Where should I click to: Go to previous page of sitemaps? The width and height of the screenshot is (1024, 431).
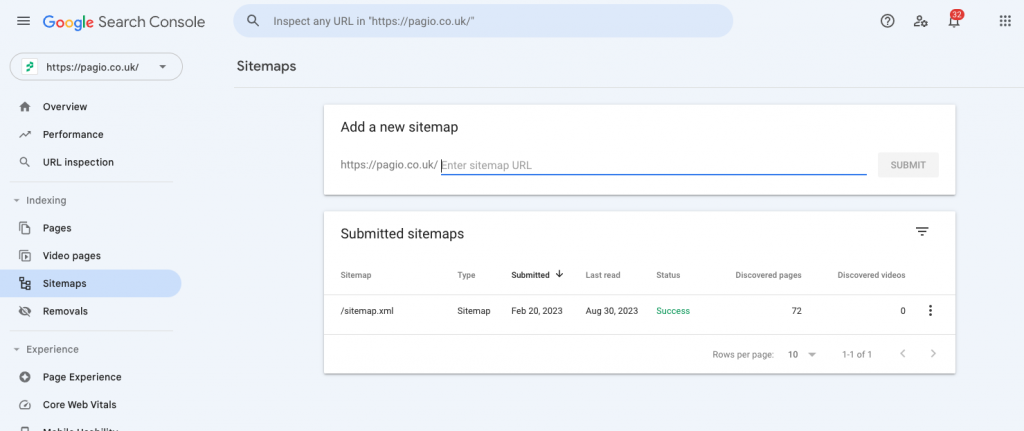tap(902, 354)
